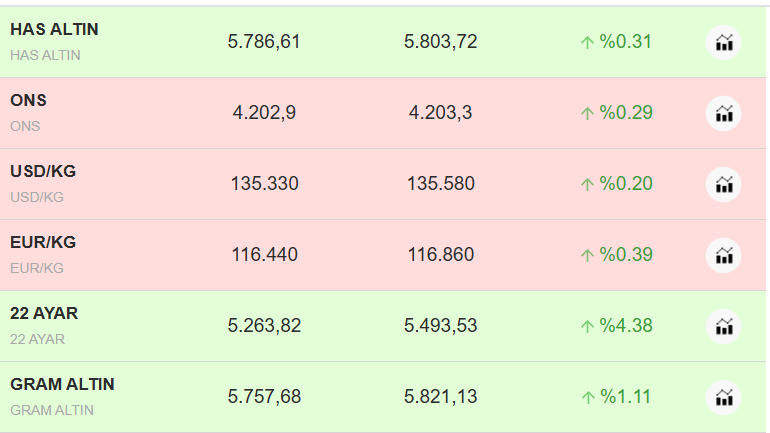Open the chart icon for HAS ALTIN
This screenshot has height=433, width=770.
(x=724, y=42)
